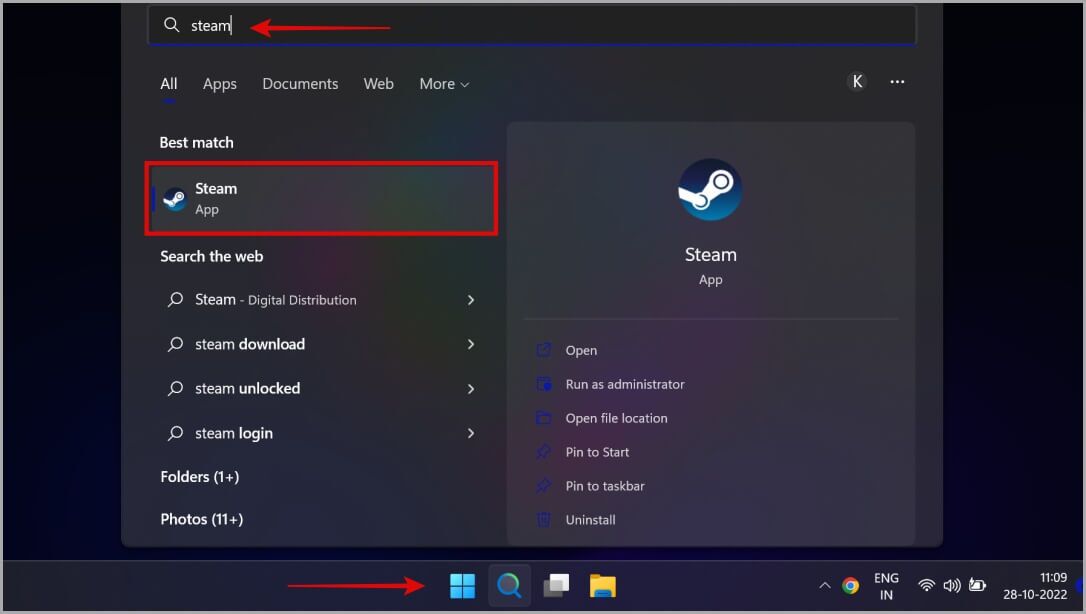Expand the More filter dropdown
The width and height of the screenshot is (1086, 614).
tap(444, 84)
